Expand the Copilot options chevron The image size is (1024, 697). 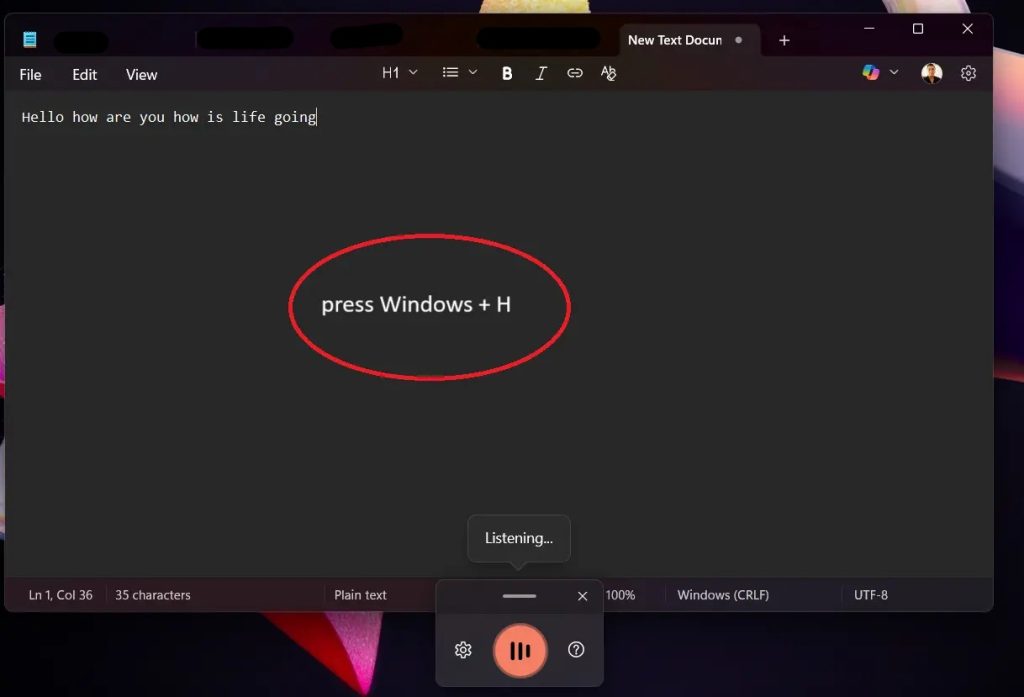click(x=893, y=72)
